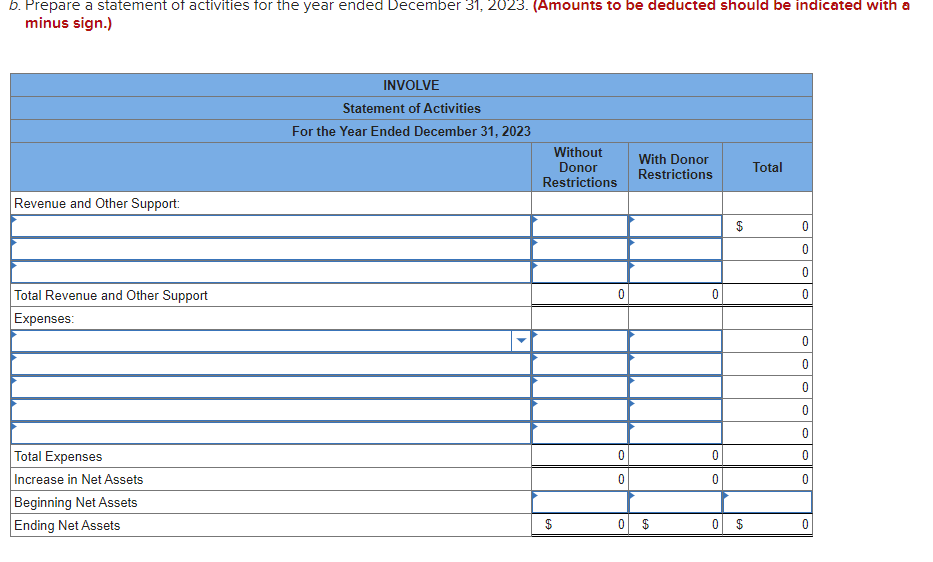Click Increase in Net Assets With Donor value
The height and width of the screenshot is (562, 933).
[x=715, y=479]
